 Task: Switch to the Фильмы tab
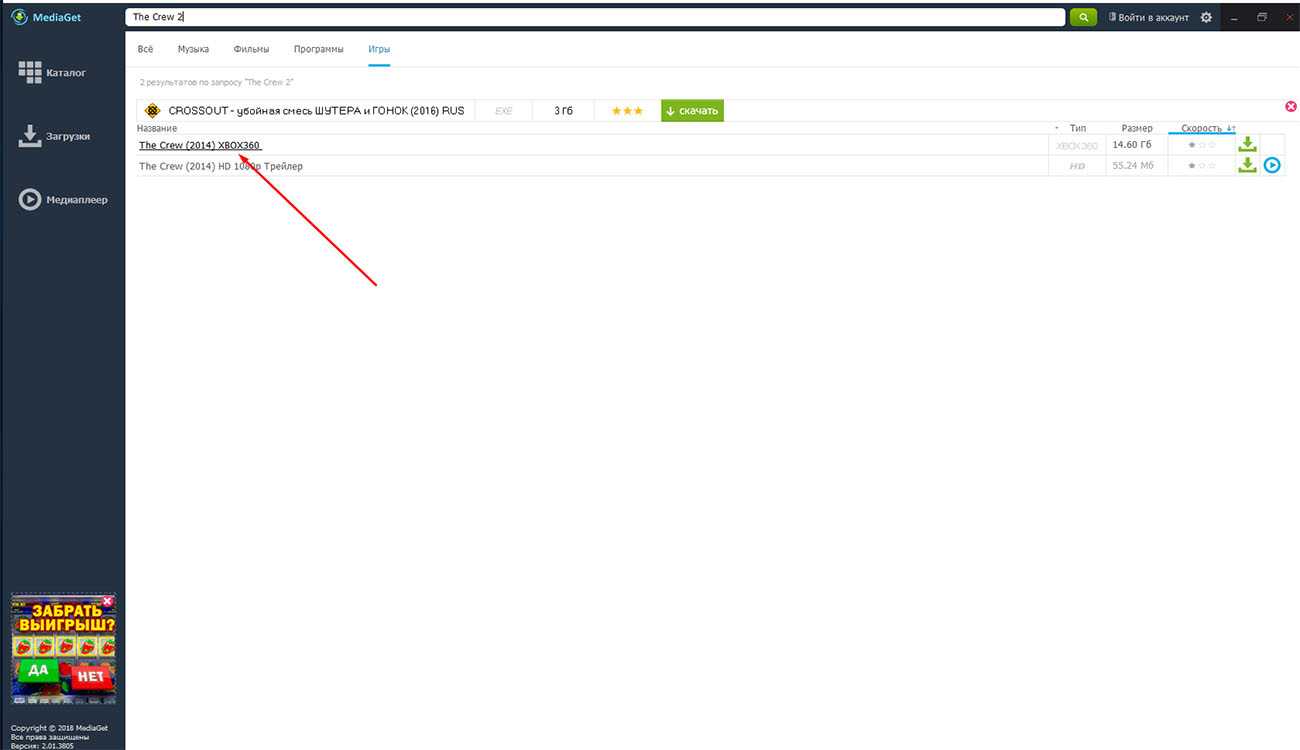click(251, 49)
